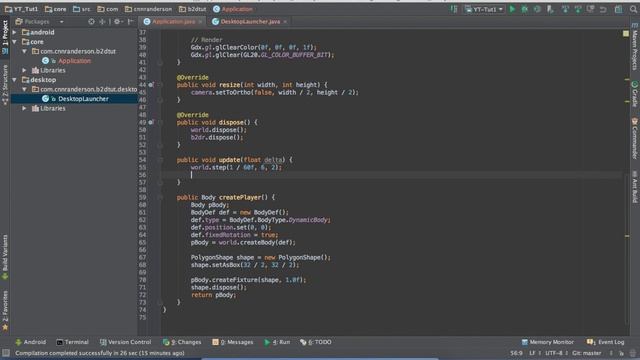
Task: Click tool window toggle icon in status bar corner
Action: pyautogui.click(x=6, y=353)
